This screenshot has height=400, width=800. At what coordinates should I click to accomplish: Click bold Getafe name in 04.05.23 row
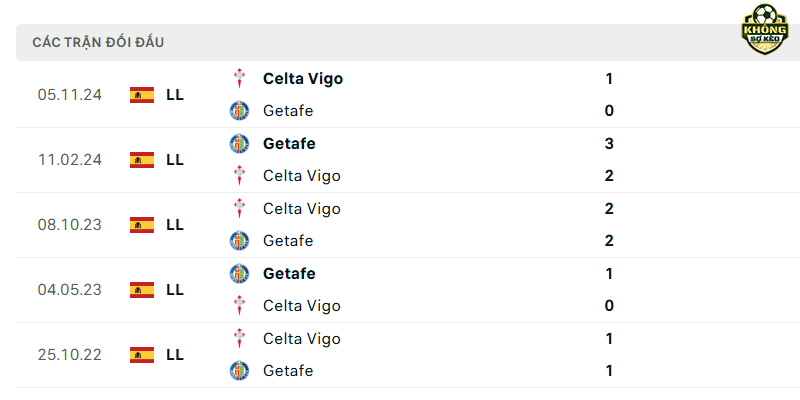click(x=289, y=273)
